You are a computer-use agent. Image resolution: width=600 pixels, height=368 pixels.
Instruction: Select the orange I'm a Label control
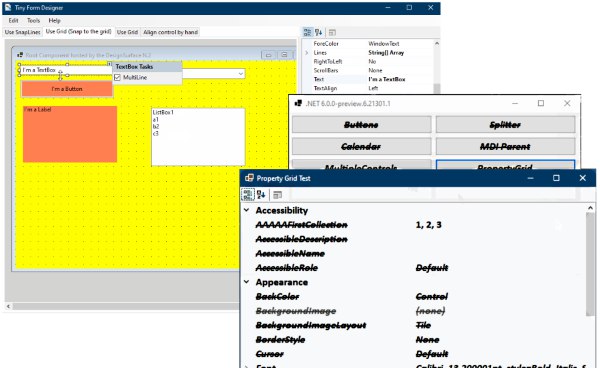(x=70, y=134)
